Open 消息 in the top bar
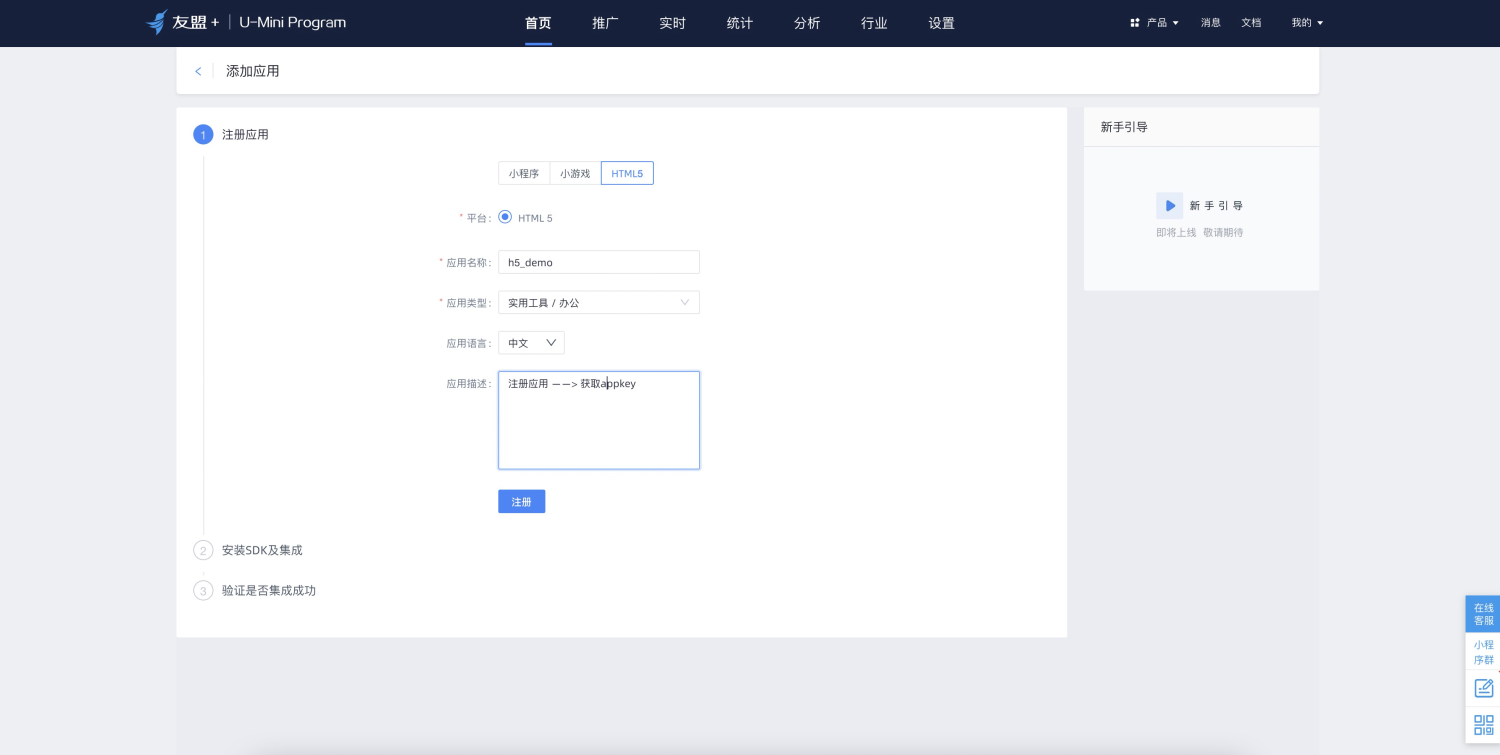1500x755 pixels. click(1211, 22)
